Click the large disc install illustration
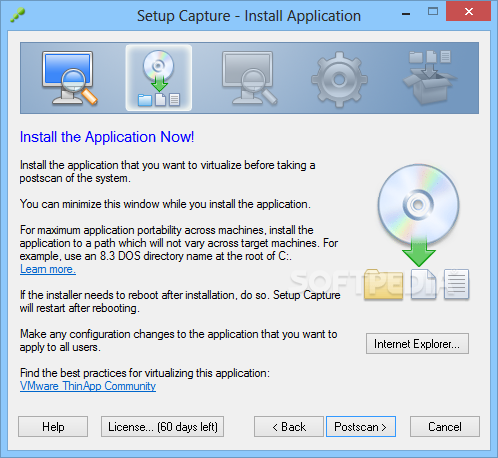The width and height of the screenshot is (498, 458). [x=418, y=232]
